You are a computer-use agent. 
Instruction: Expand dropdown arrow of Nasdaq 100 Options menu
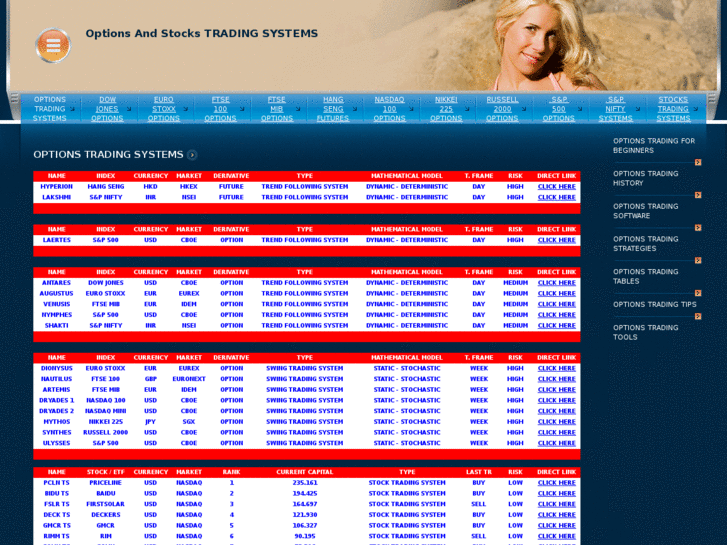click(x=411, y=109)
